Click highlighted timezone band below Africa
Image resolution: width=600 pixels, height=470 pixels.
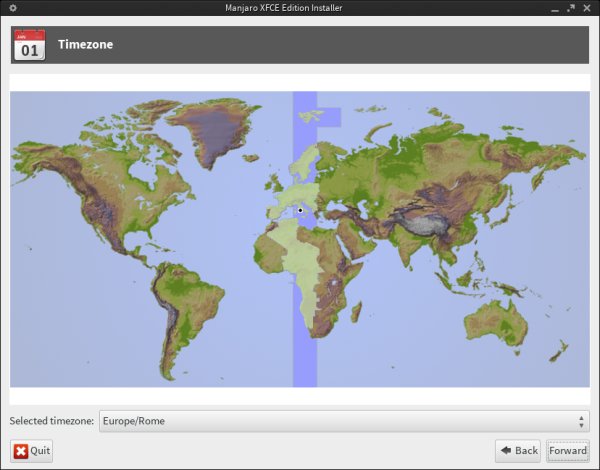[x=305, y=360]
